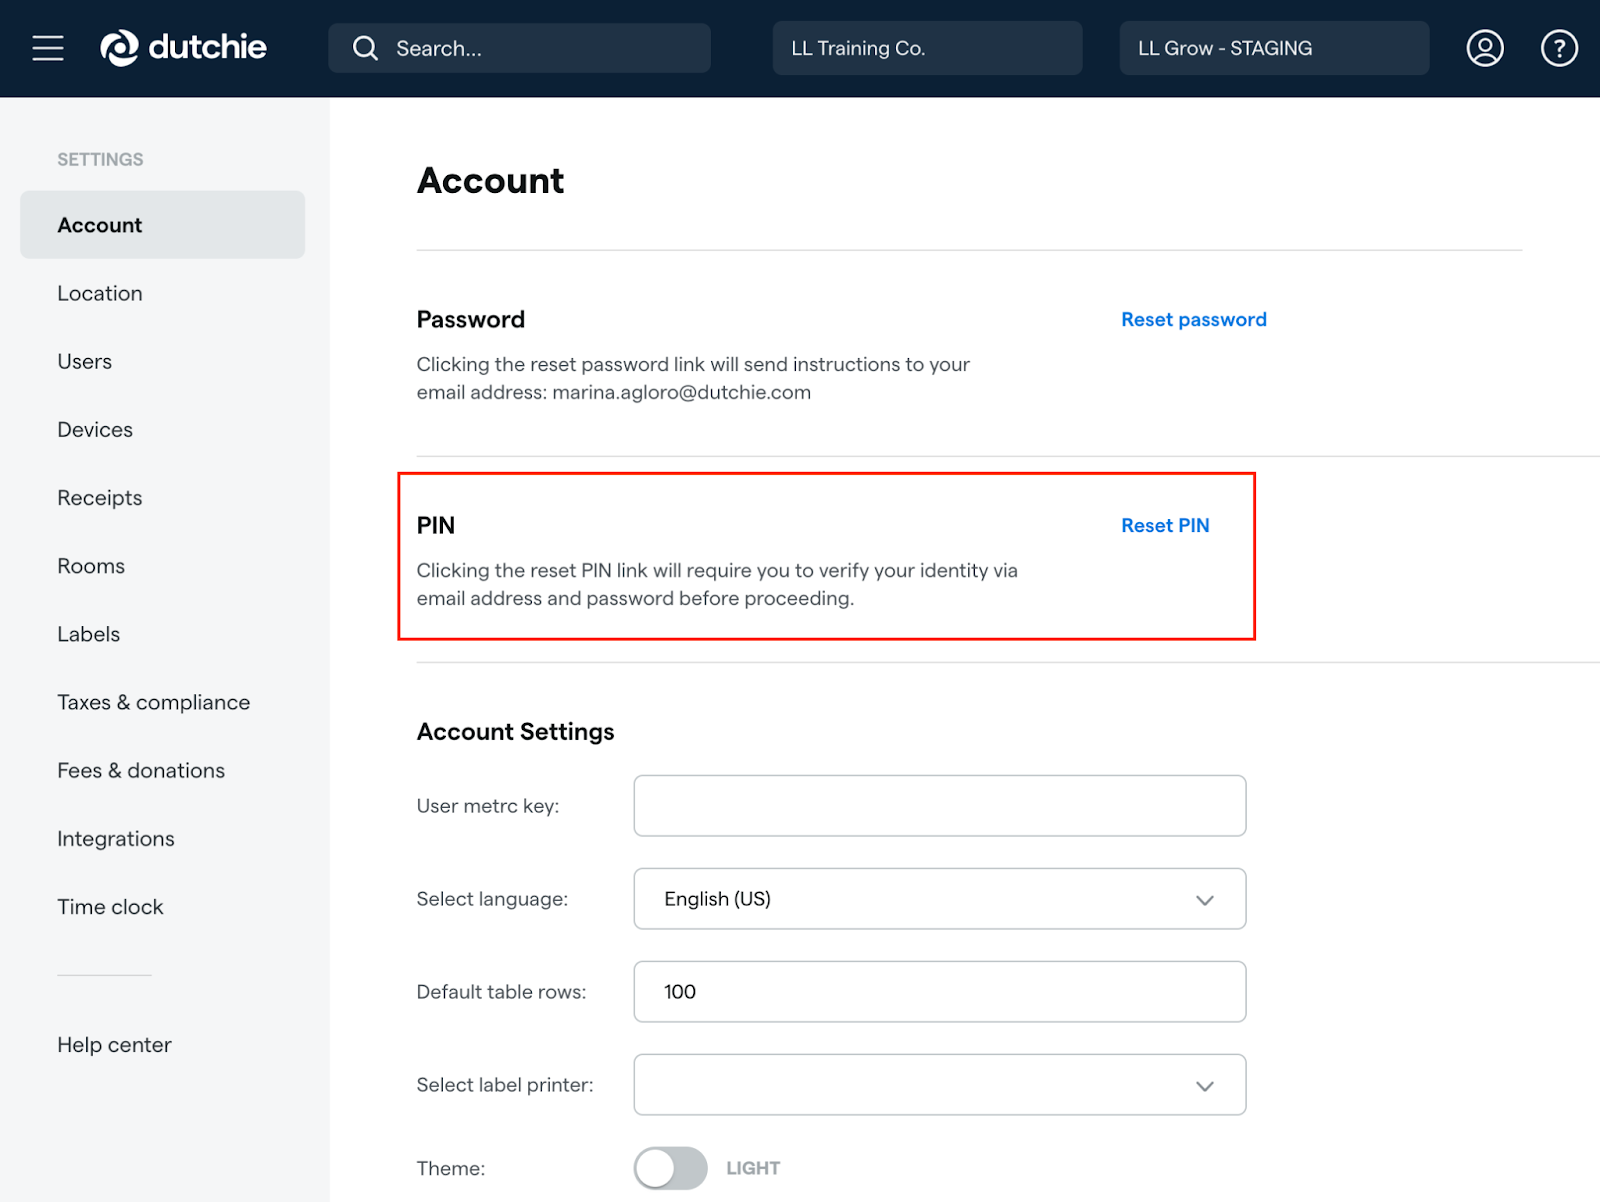Expand the Select language dropdown
1600x1202 pixels.
click(x=939, y=898)
